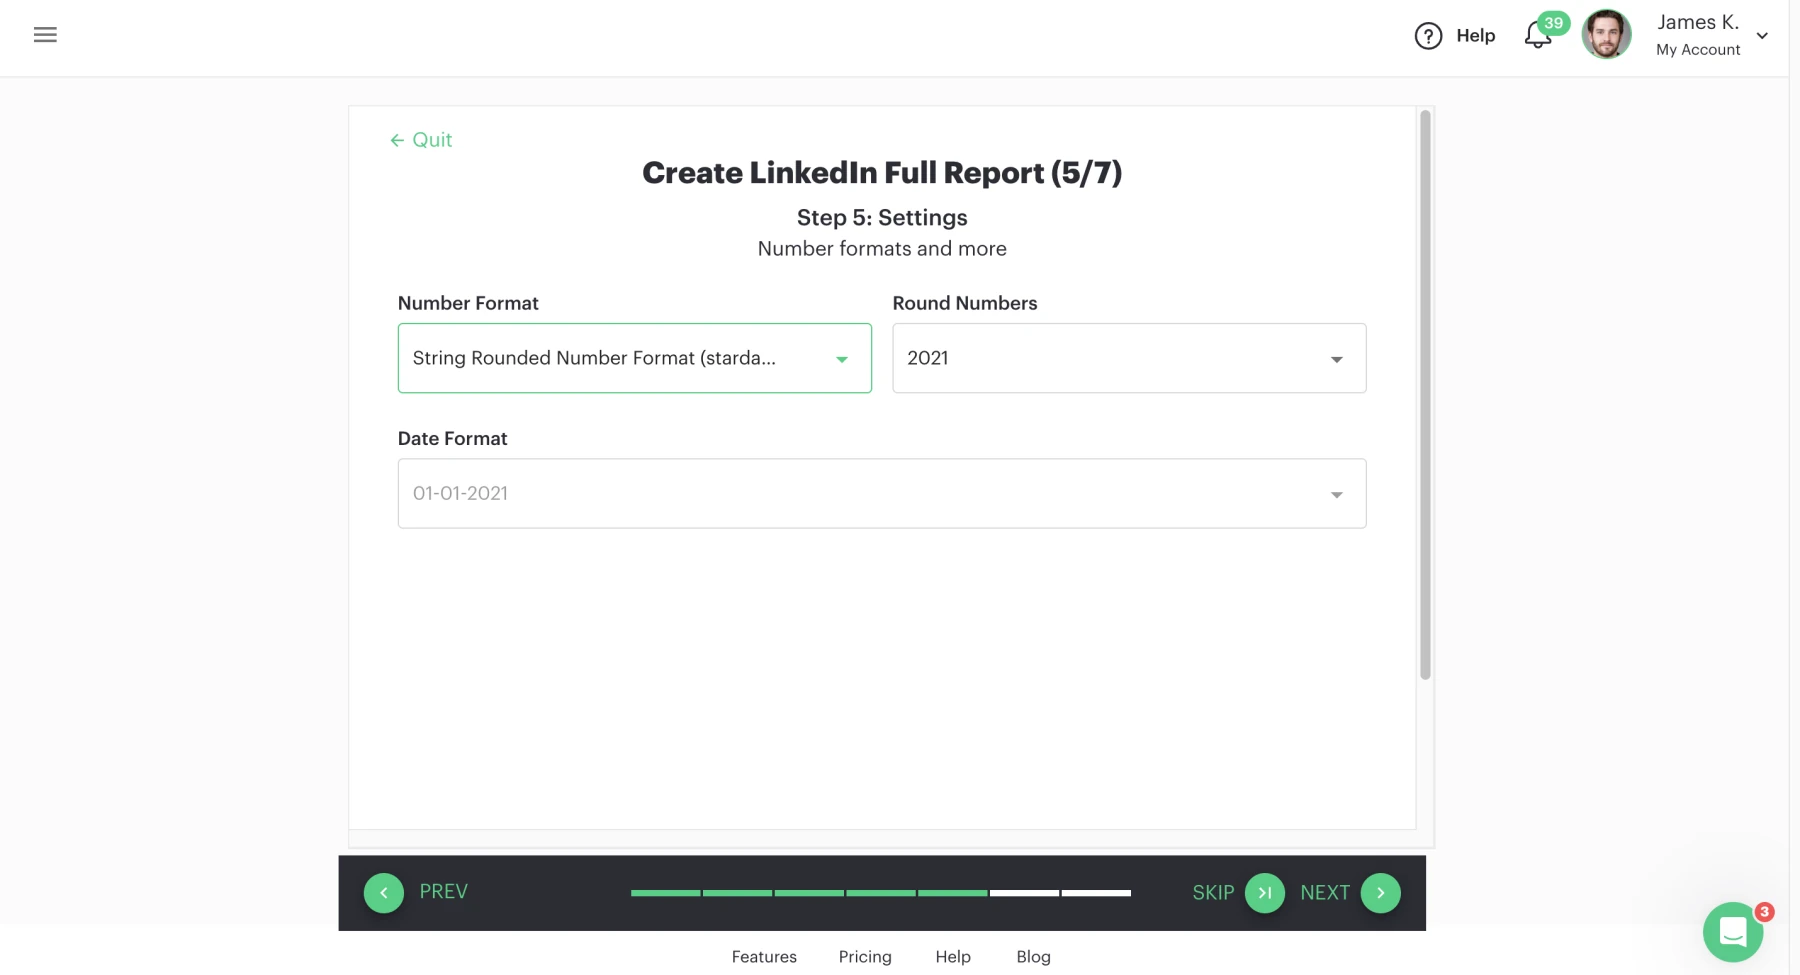Expand My Account dropdown chevron
The height and width of the screenshot is (975, 1800).
[1762, 36]
